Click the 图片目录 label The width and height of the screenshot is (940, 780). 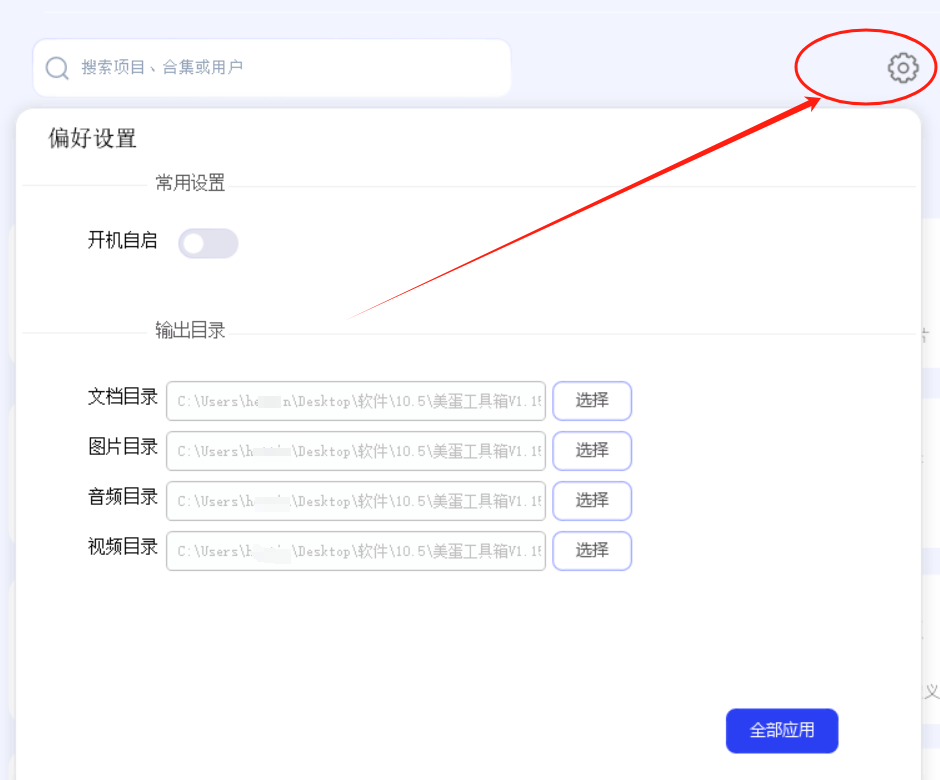point(122,447)
